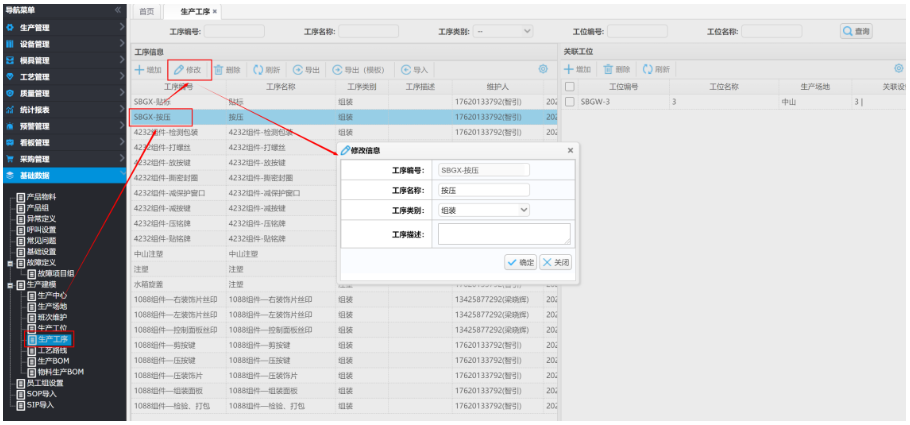Collapse the 生产建模 tree node
The height and width of the screenshot is (425, 910).
(10, 285)
